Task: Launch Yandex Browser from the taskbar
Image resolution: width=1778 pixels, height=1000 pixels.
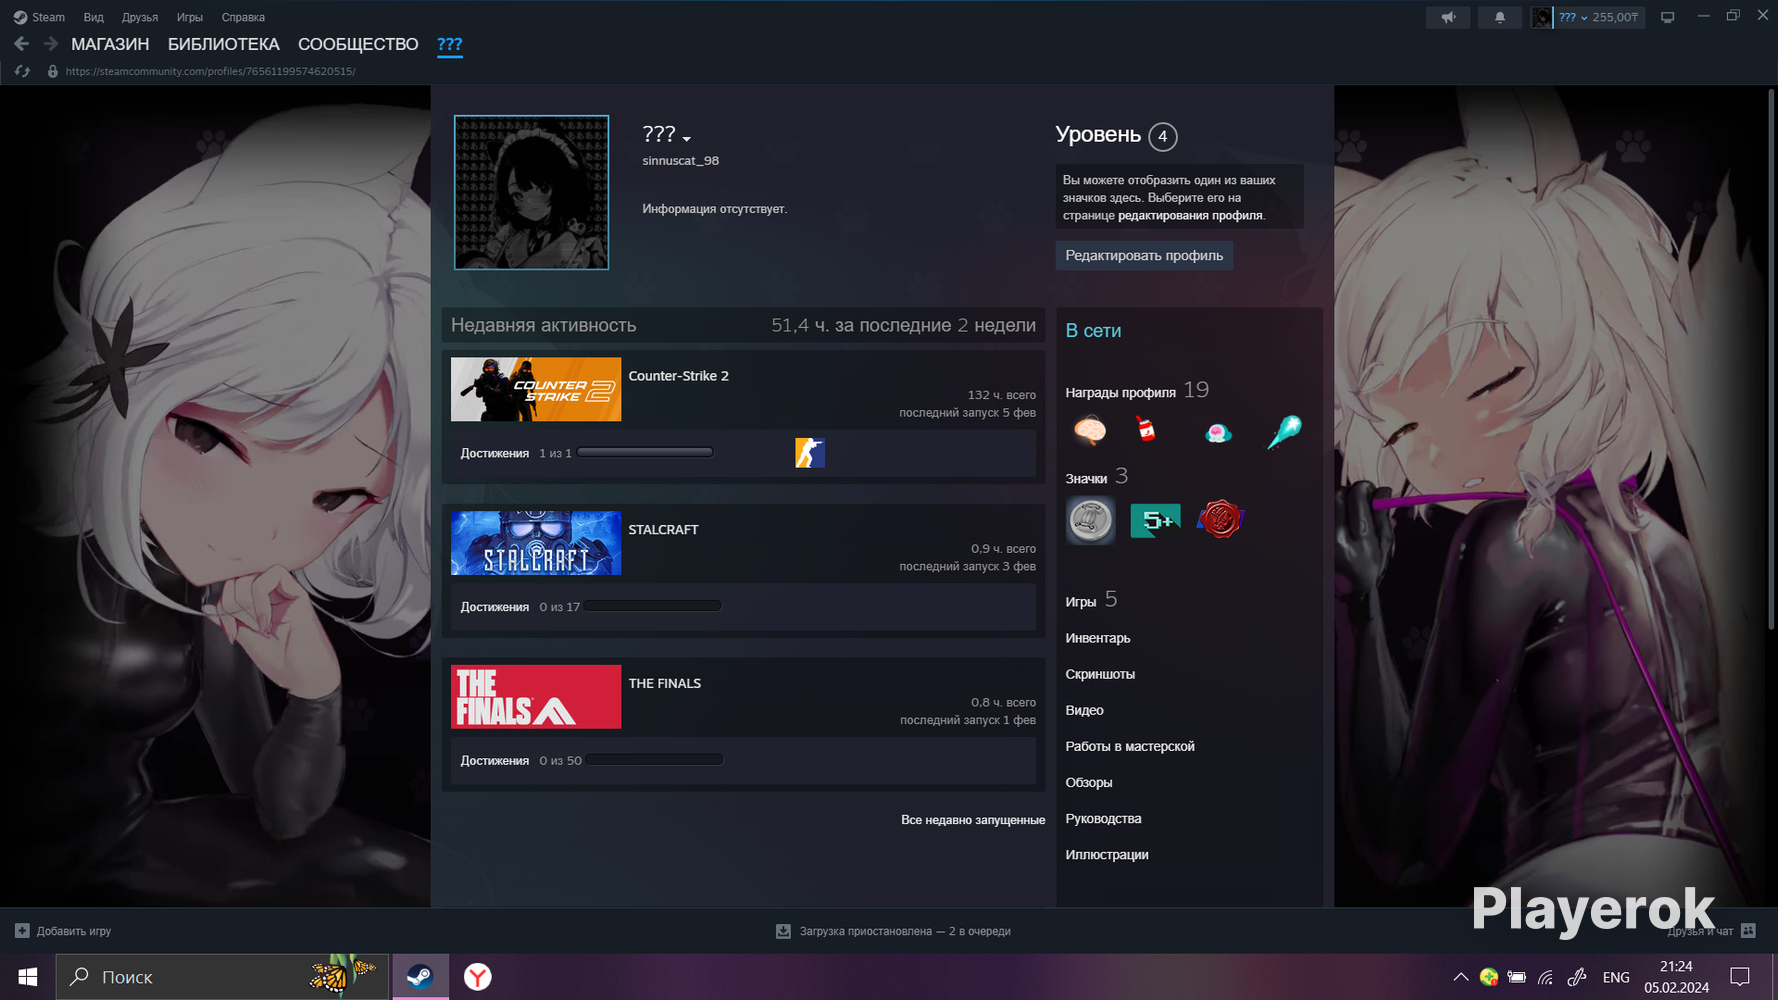Action: [x=478, y=977]
